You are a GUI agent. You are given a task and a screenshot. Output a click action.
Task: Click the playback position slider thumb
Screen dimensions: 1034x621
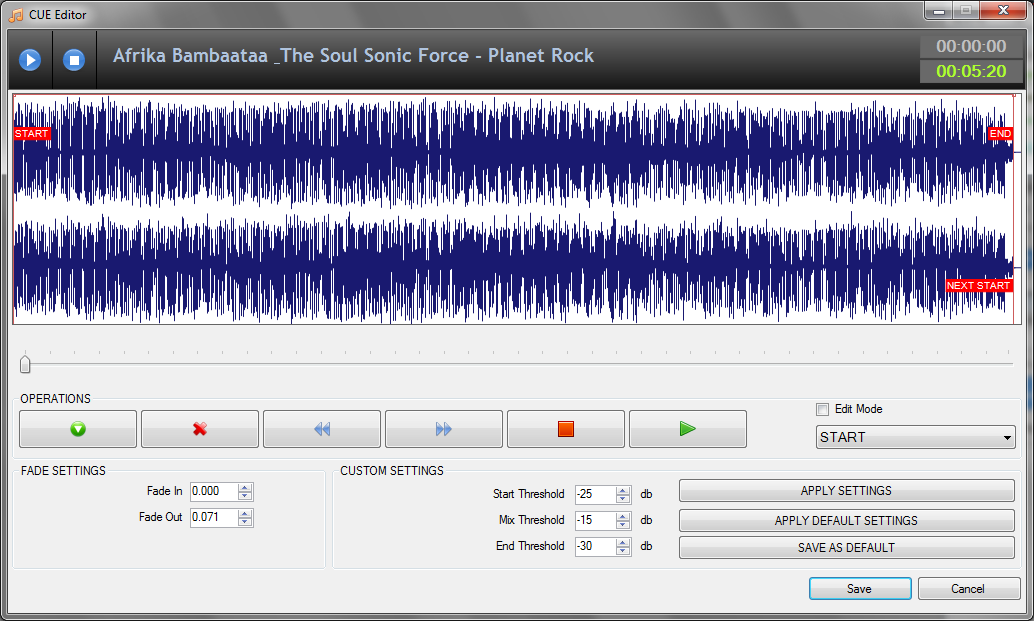[x=25, y=364]
